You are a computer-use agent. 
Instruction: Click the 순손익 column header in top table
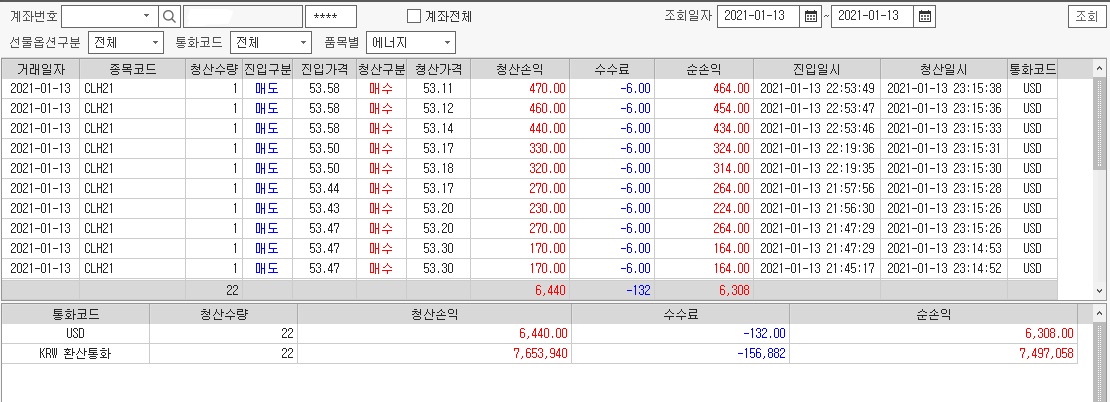(704, 69)
